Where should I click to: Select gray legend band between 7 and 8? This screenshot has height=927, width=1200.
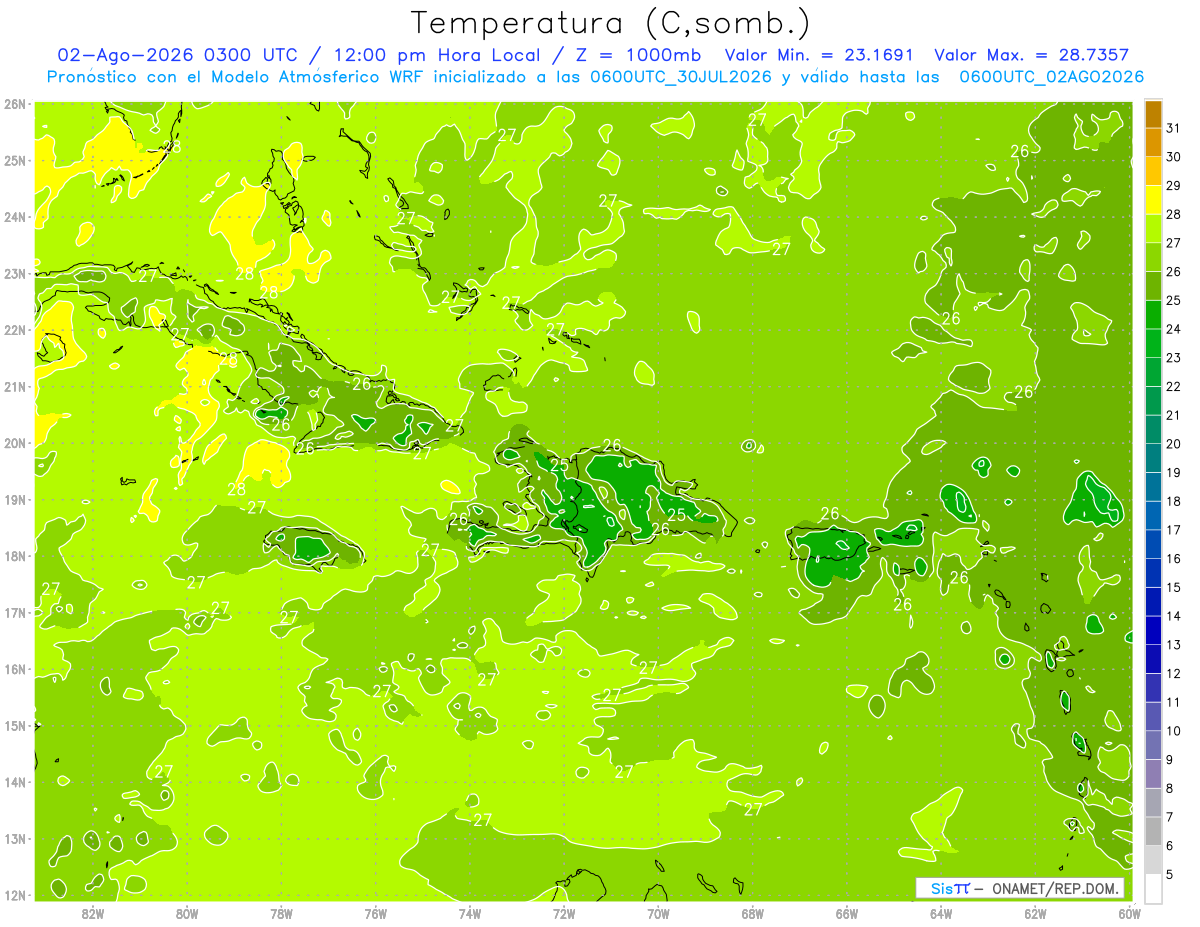[x=1153, y=803]
